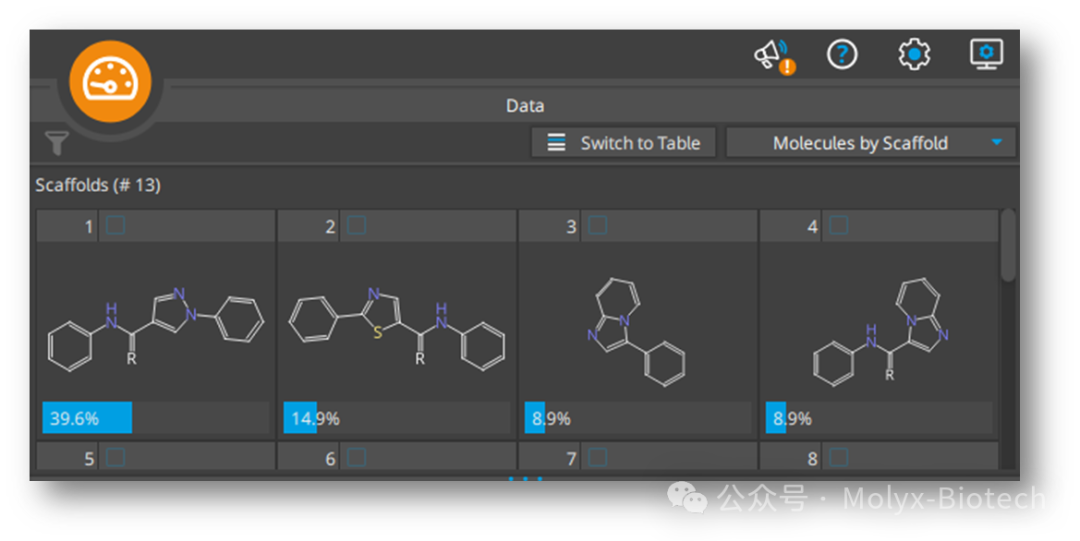Viewport: 1080px width, 541px height.
Task: Check the checkbox for scaffold 4
Action: [x=838, y=225]
